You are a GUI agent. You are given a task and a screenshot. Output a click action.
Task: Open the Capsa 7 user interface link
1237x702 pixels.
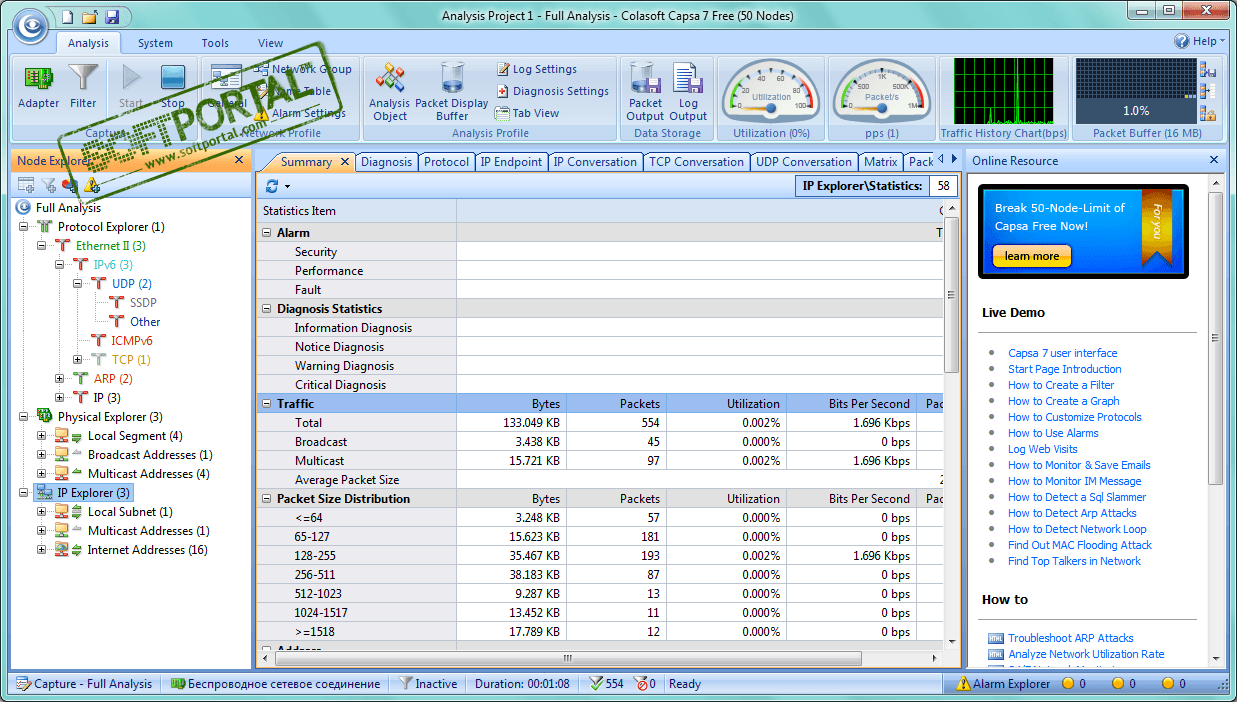[x=1063, y=353]
